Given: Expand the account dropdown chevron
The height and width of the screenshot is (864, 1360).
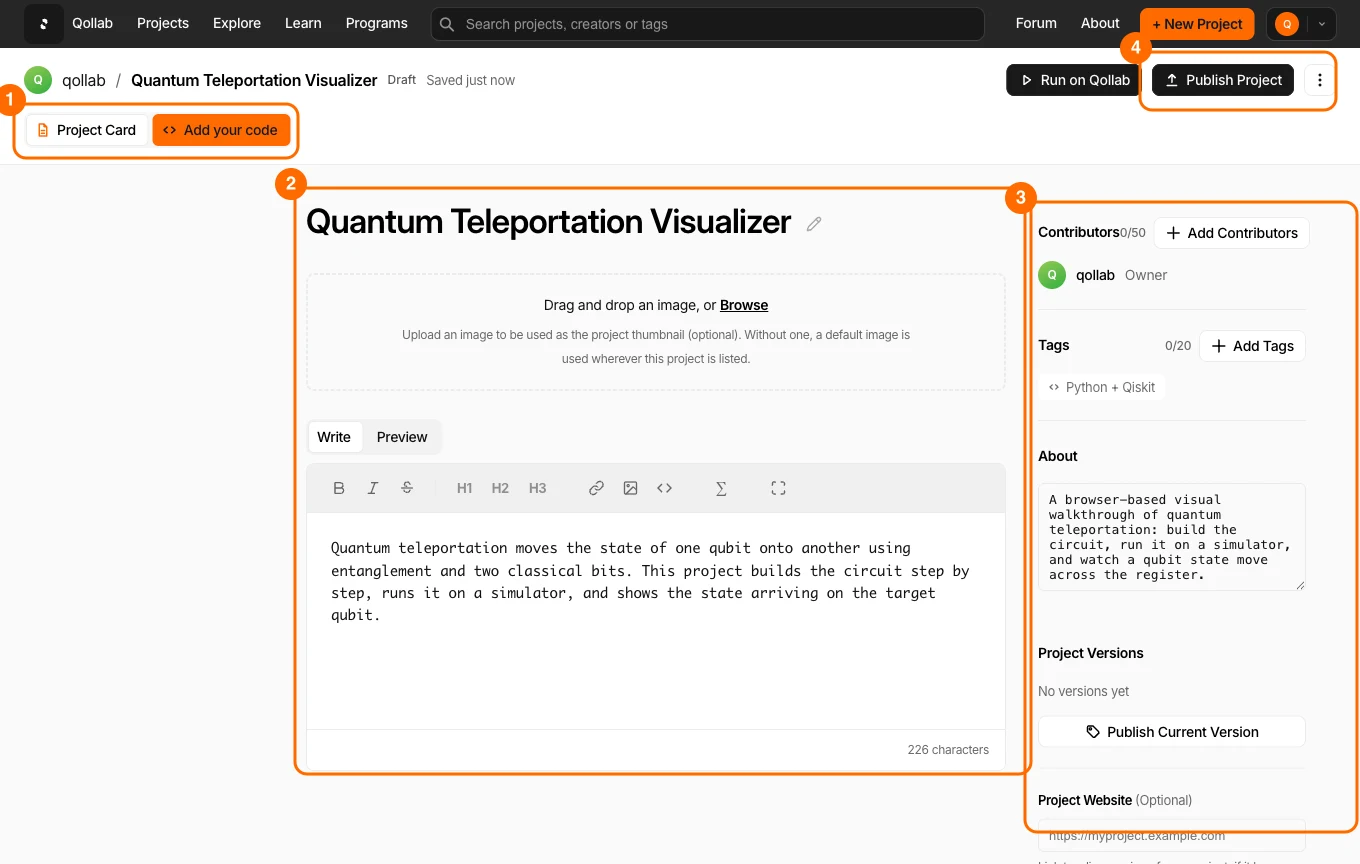Looking at the screenshot, I should [1321, 24].
